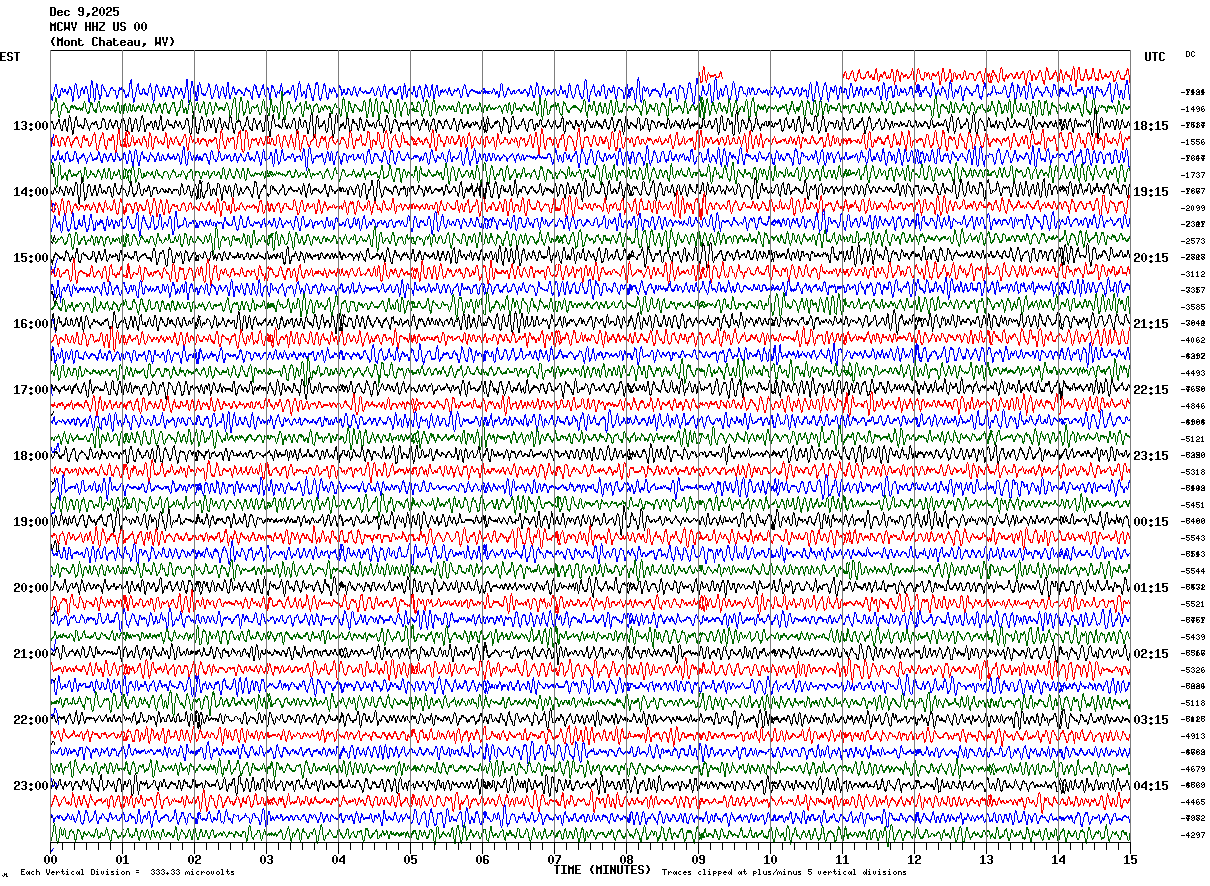Select the DC offset value -4846
Screen dimensions: 1210x886
pyautogui.click(x=1194, y=406)
